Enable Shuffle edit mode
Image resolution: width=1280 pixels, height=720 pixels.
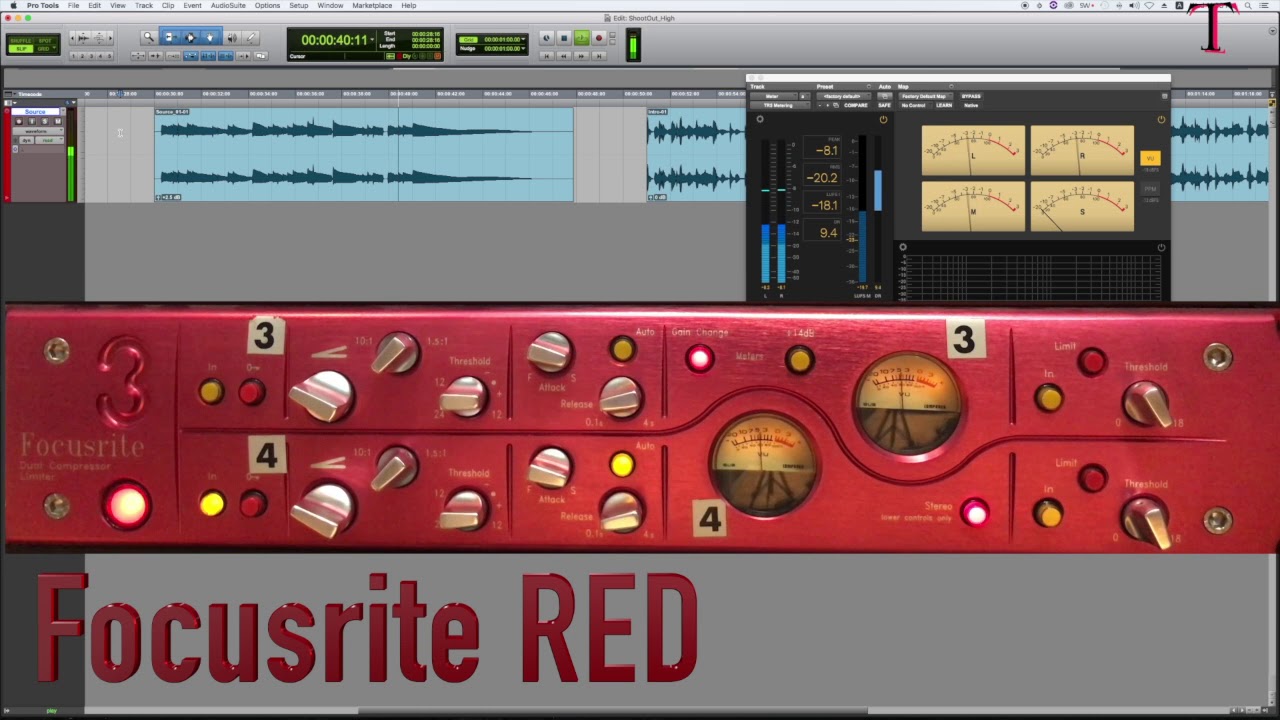pyautogui.click(x=19, y=40)
